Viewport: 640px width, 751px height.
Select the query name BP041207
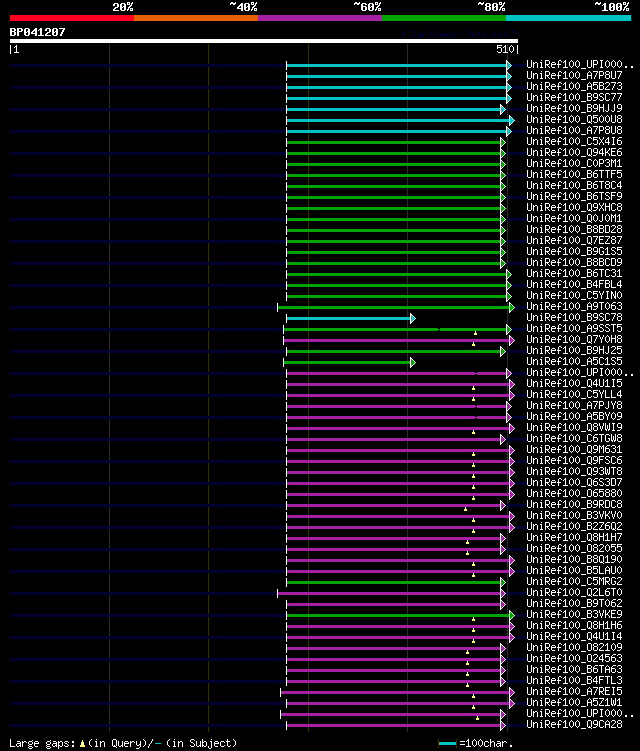(x=37, y=32)
